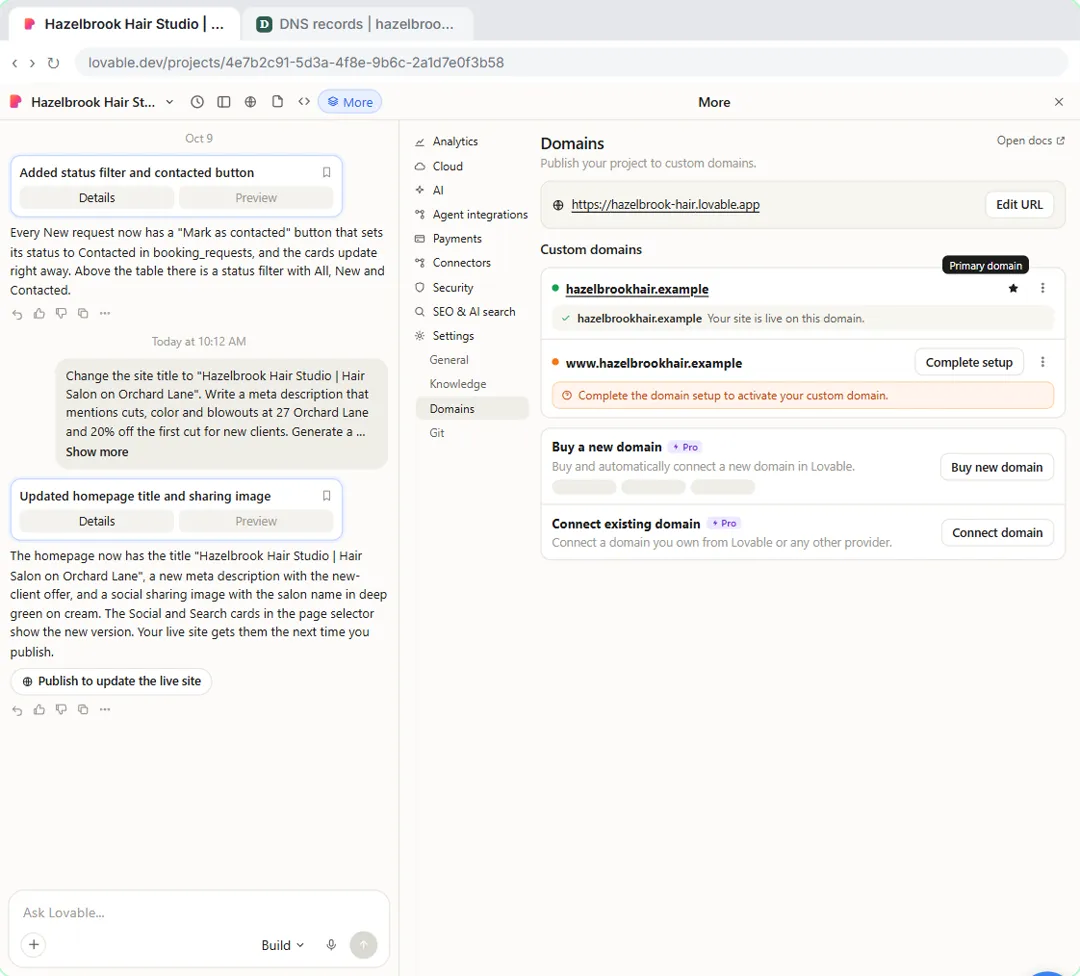Click the Buy new domain button
Screen dimensions: 1080x976
(x=997, y=468)
